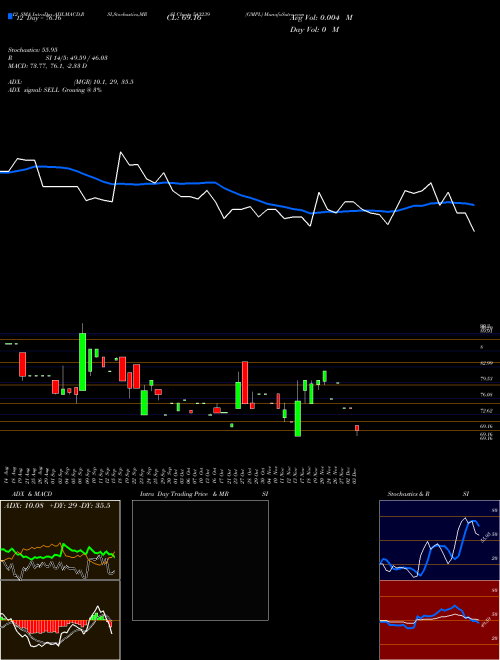Click the "ADX signal: SELL Growing @ 3%" text
Screen dimensions: 500x660
(x=55, y=90)
